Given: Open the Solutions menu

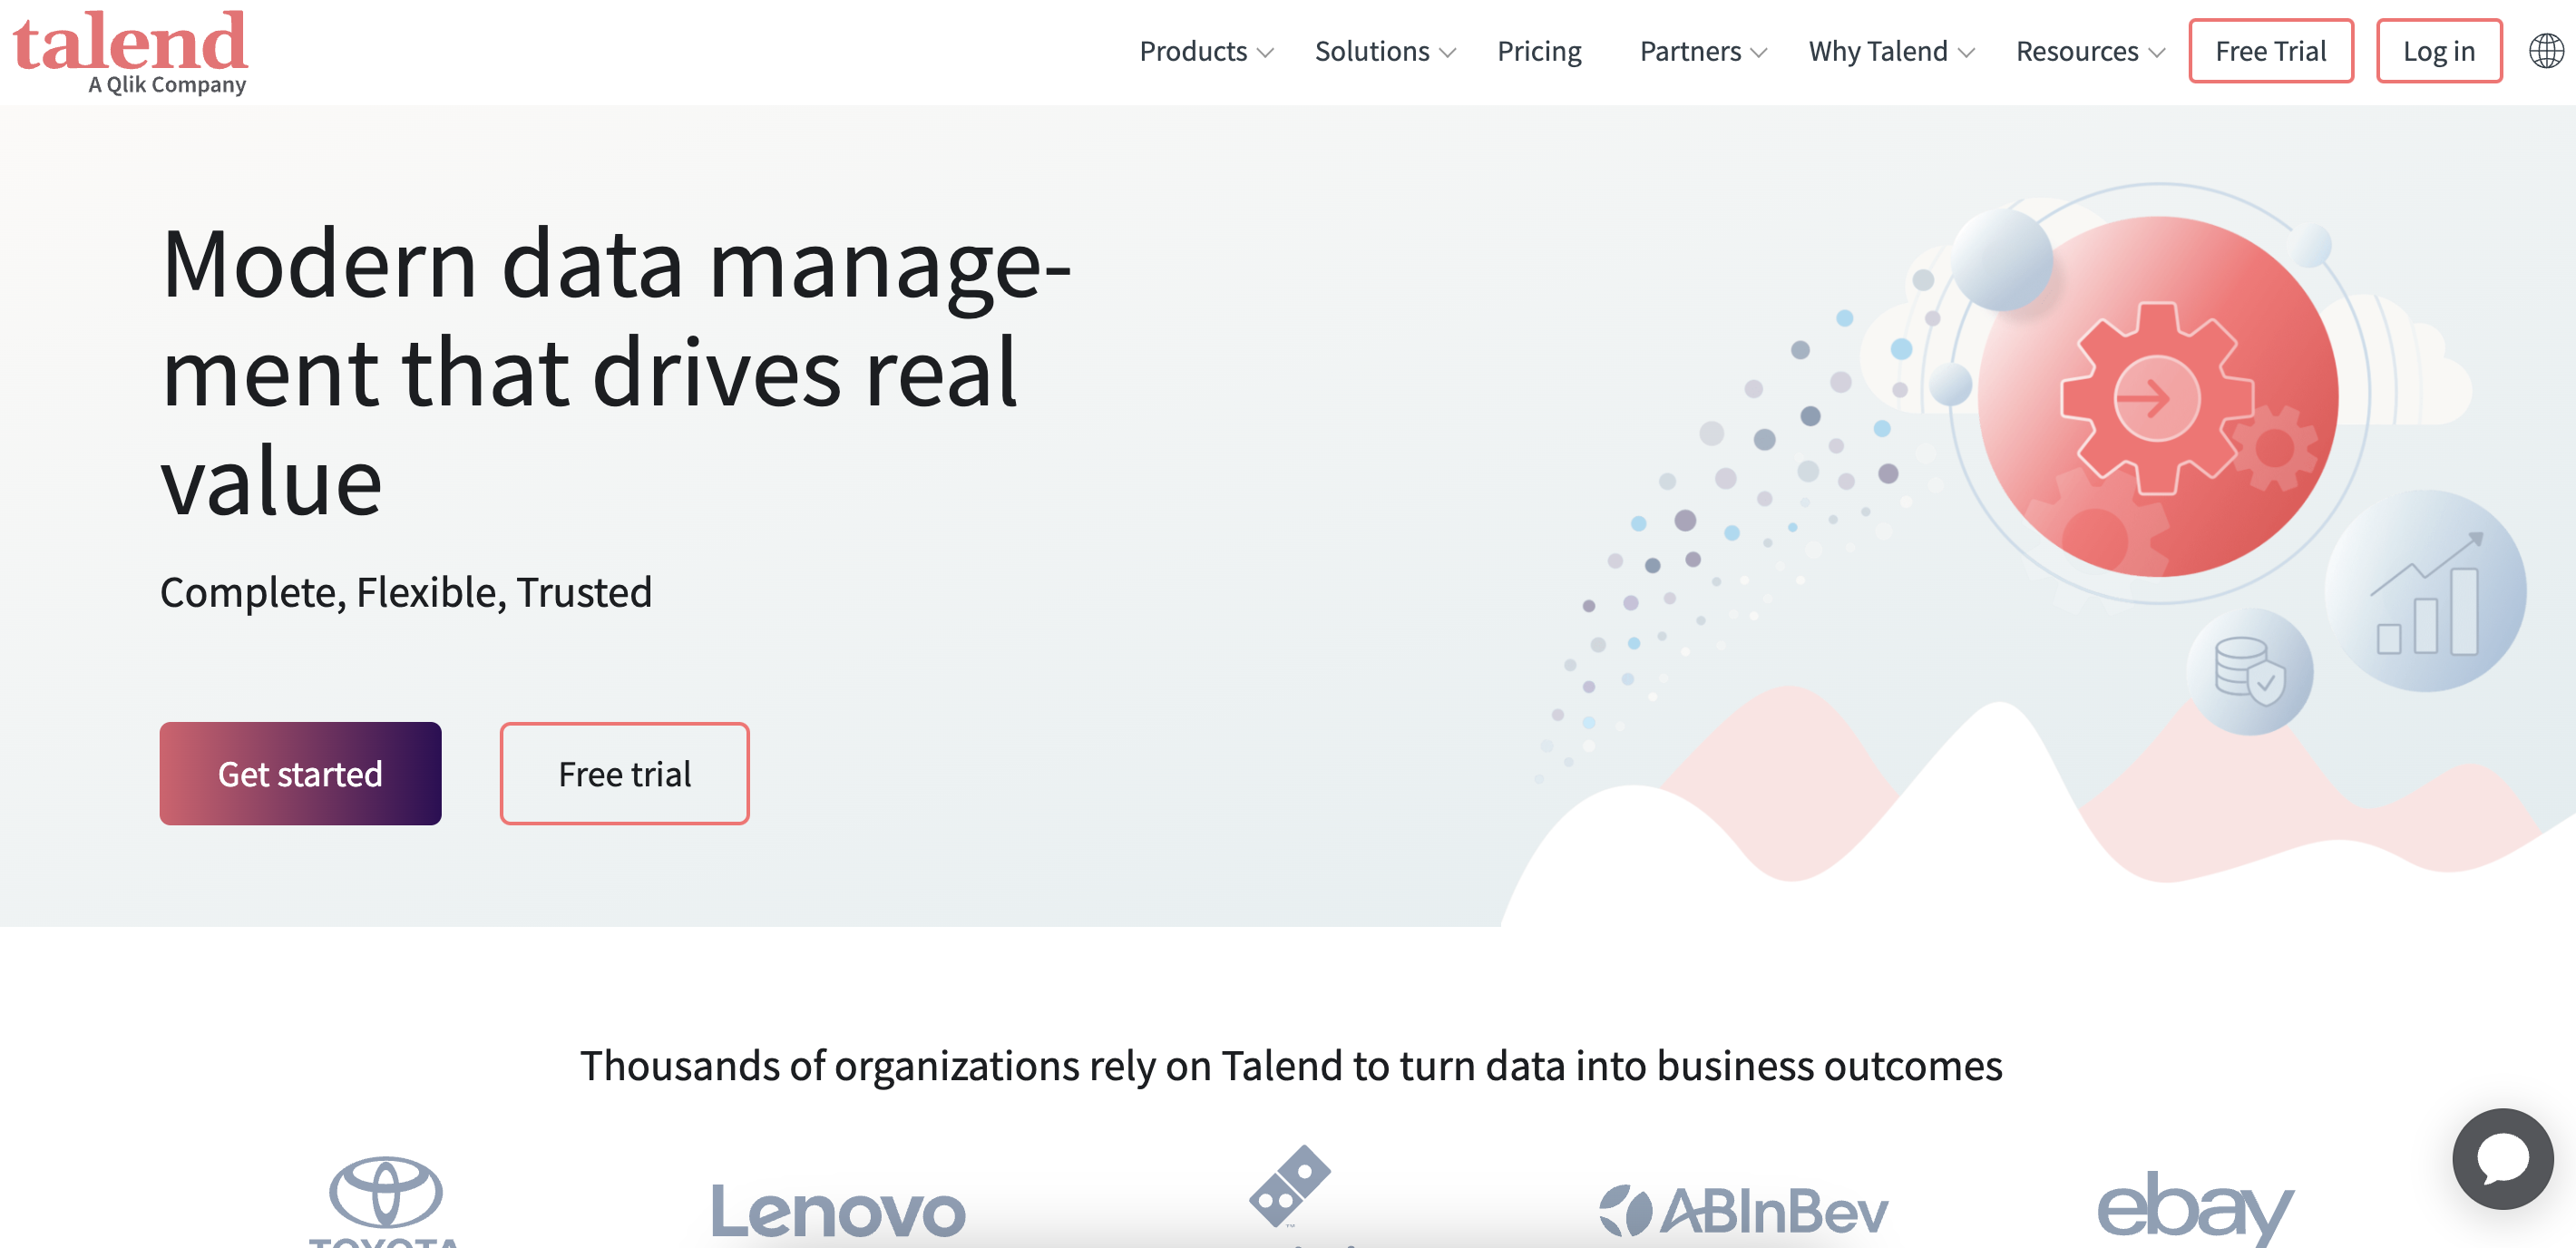Looking at the screenshot, I should [x=1372, y=51].
